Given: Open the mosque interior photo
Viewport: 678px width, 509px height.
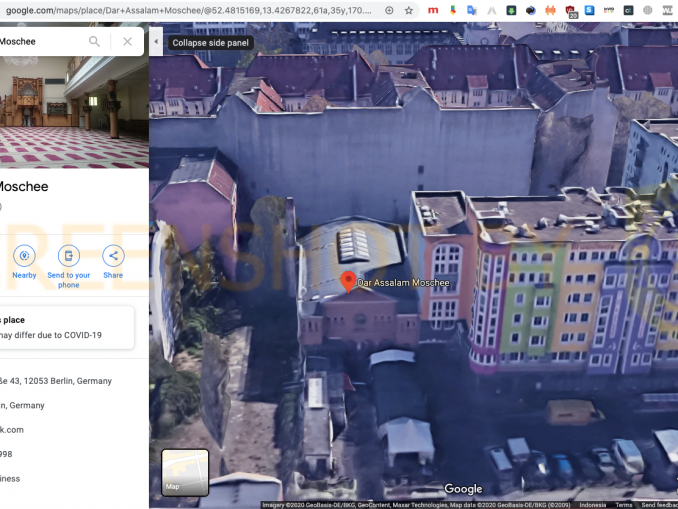Looking at the screenshot, I should [74, 112].
